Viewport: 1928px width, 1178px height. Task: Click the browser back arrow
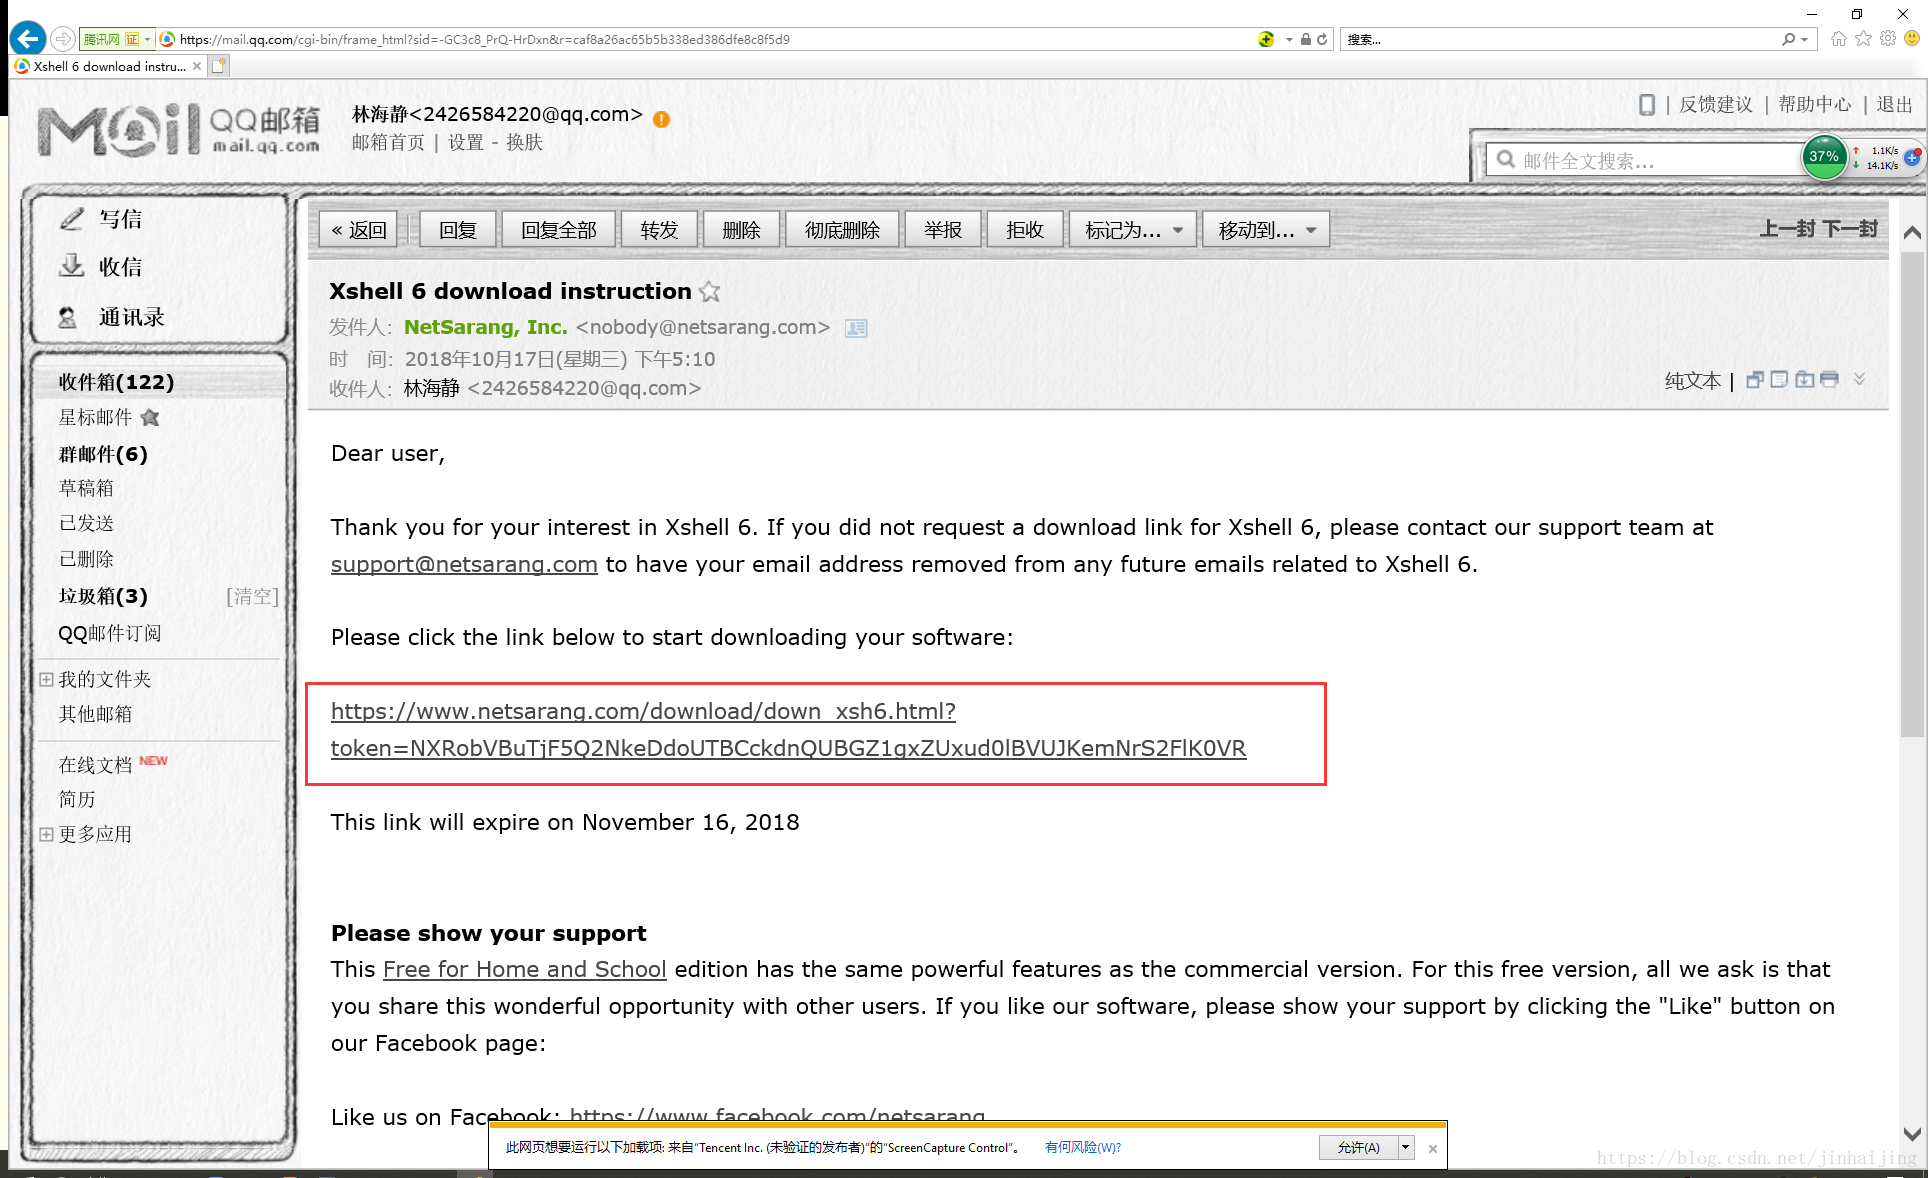click(x=28, y=39)
